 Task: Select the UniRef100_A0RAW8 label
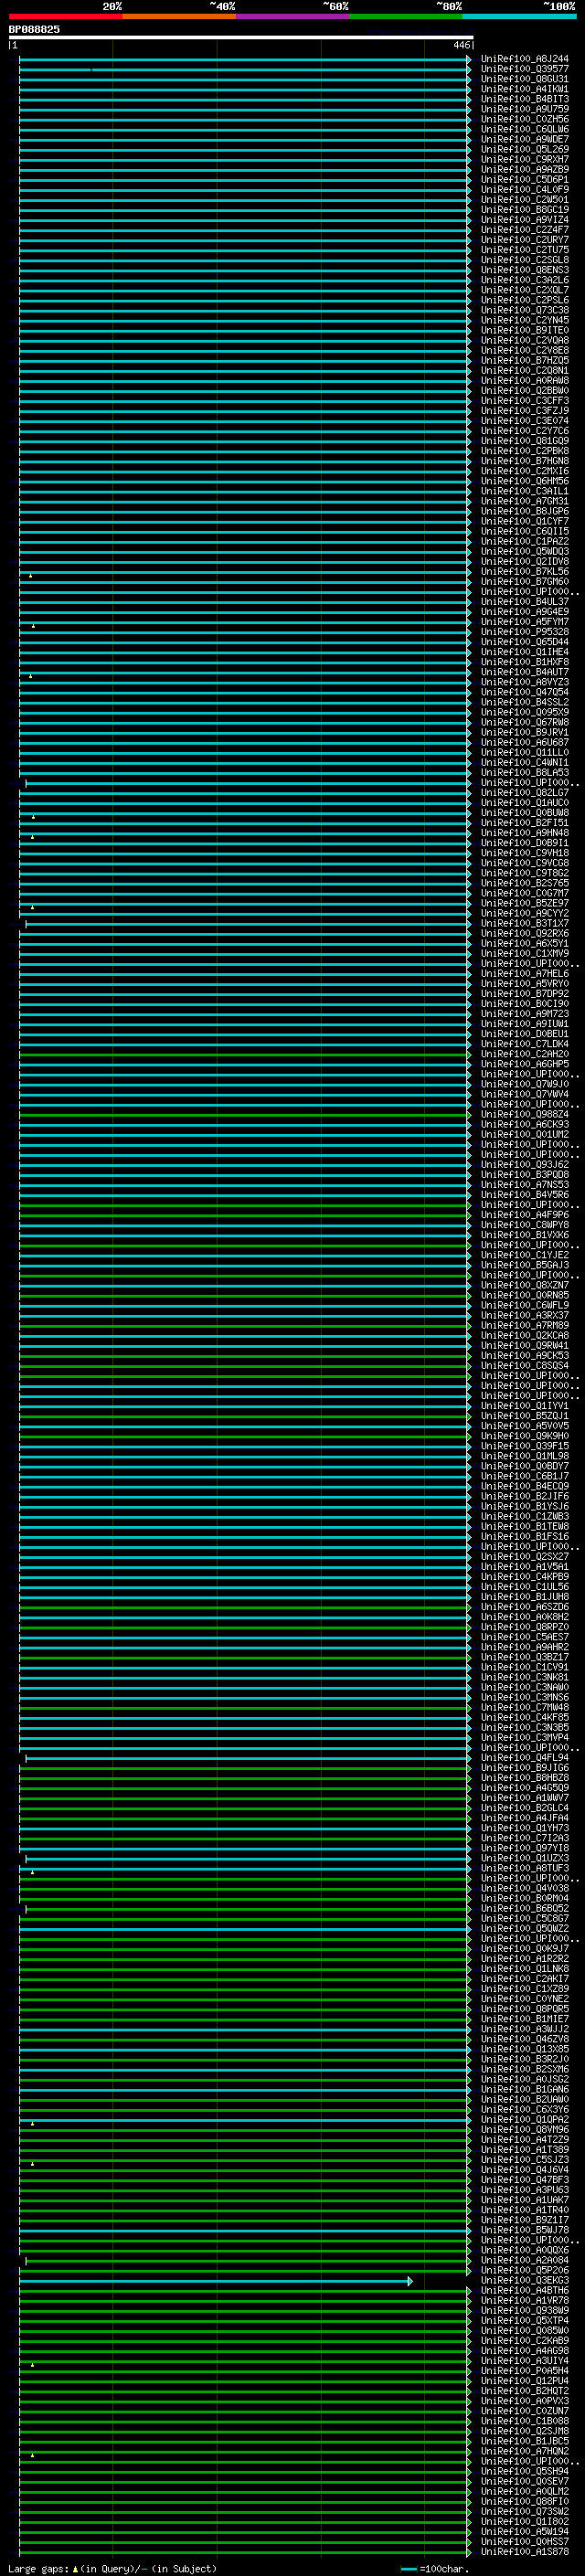524,381
